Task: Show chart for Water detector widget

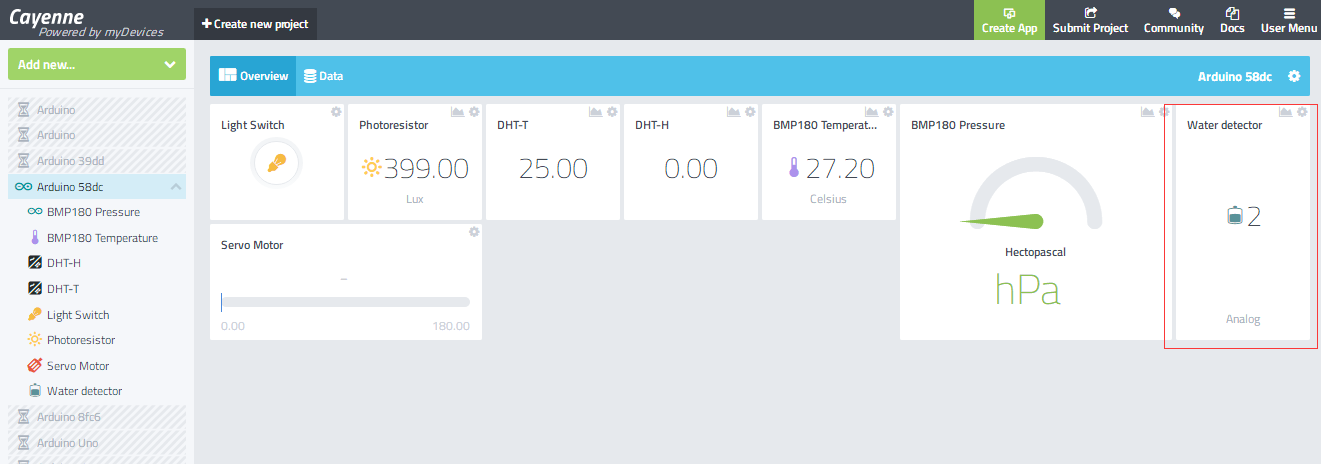Action: point(1285,112)
